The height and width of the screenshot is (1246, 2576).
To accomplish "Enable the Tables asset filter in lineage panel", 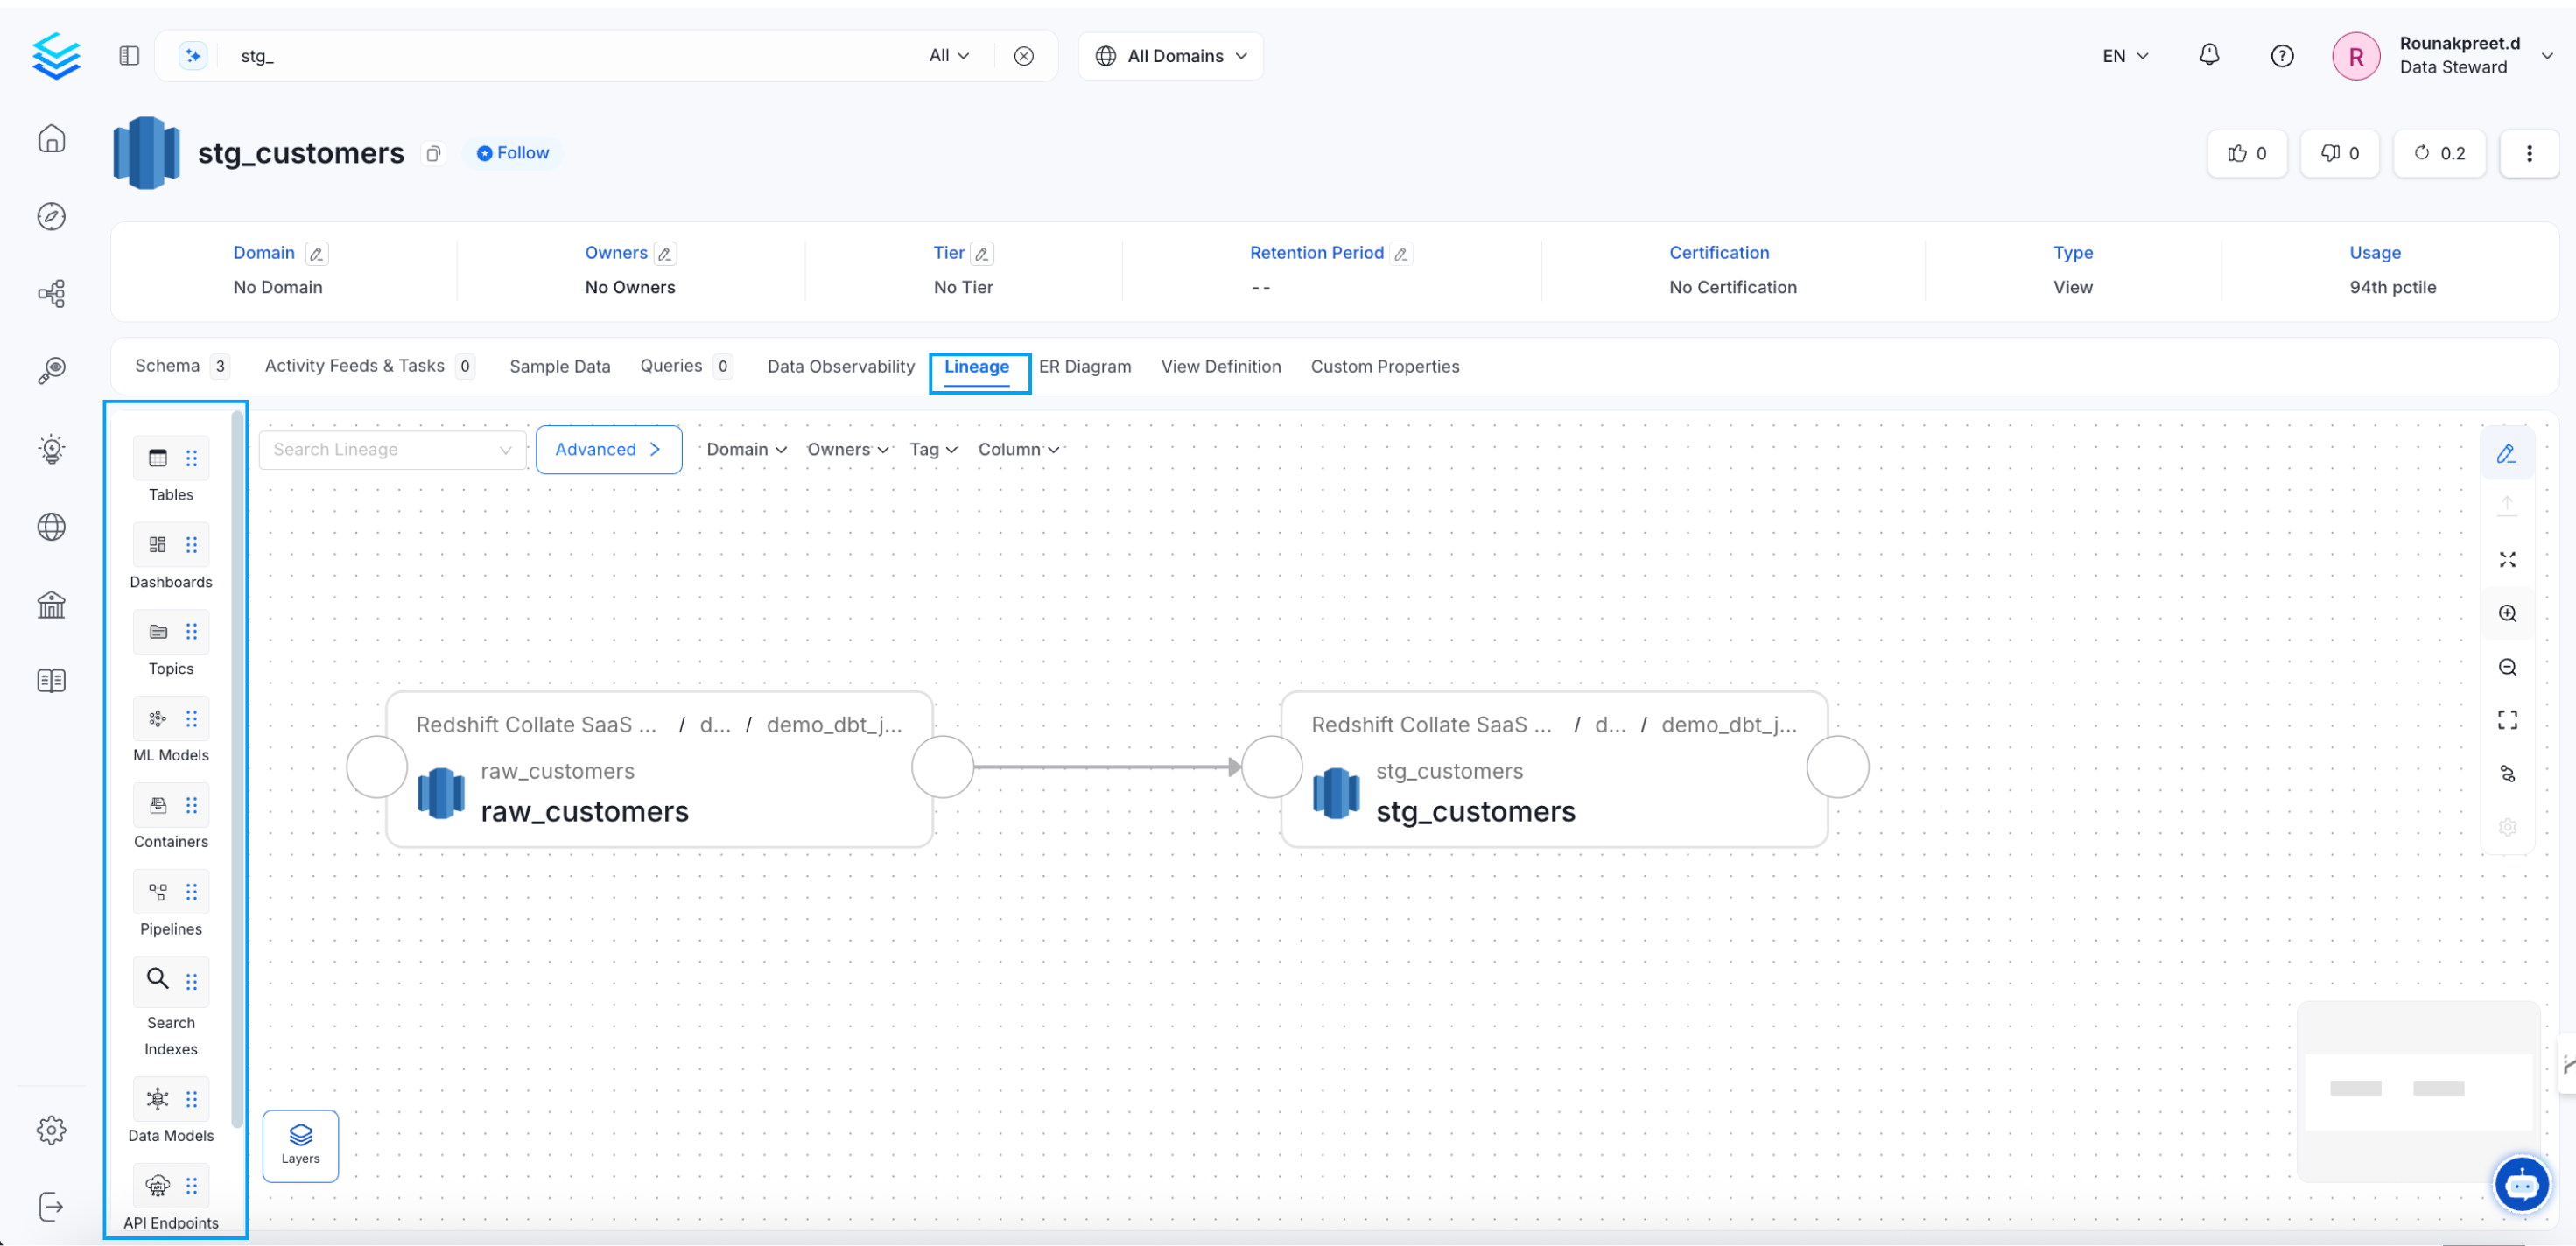I will pyautogui.click(x=157, y=457).
